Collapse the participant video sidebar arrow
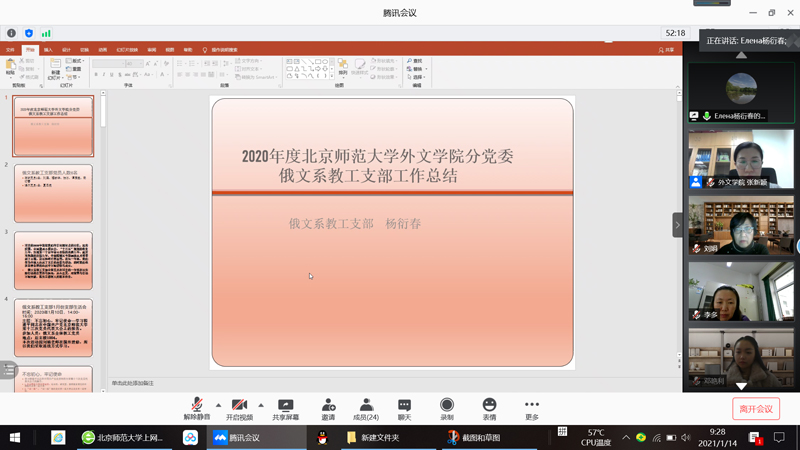Viewport: 800px width, 450px height. [x=677, y=225]
